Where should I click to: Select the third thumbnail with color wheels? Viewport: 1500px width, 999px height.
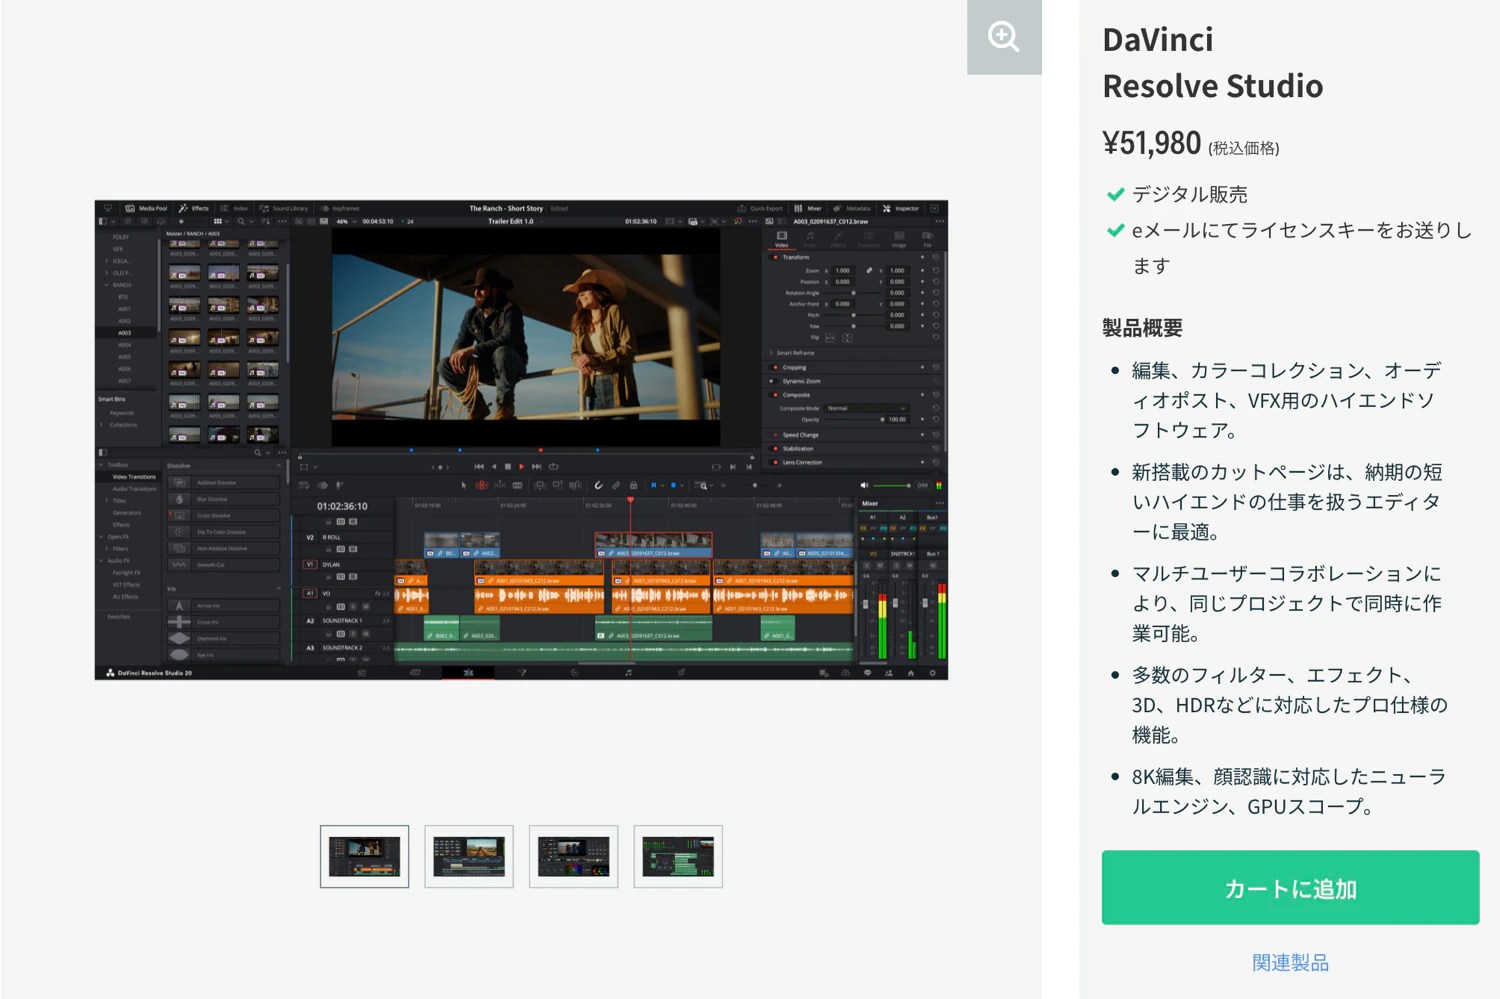573,856
